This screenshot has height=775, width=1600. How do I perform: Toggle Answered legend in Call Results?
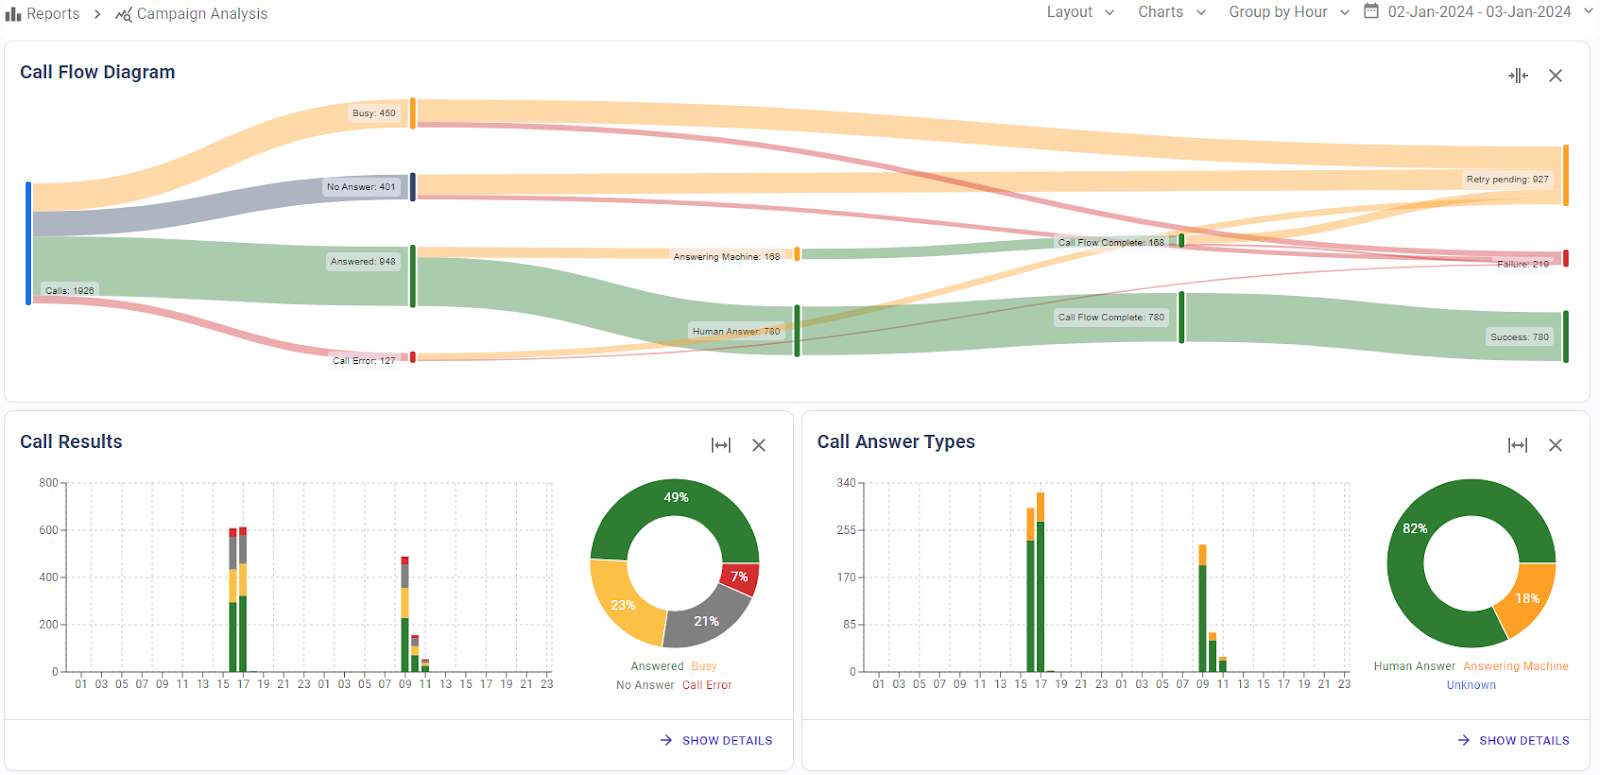[x=657, y=666]
